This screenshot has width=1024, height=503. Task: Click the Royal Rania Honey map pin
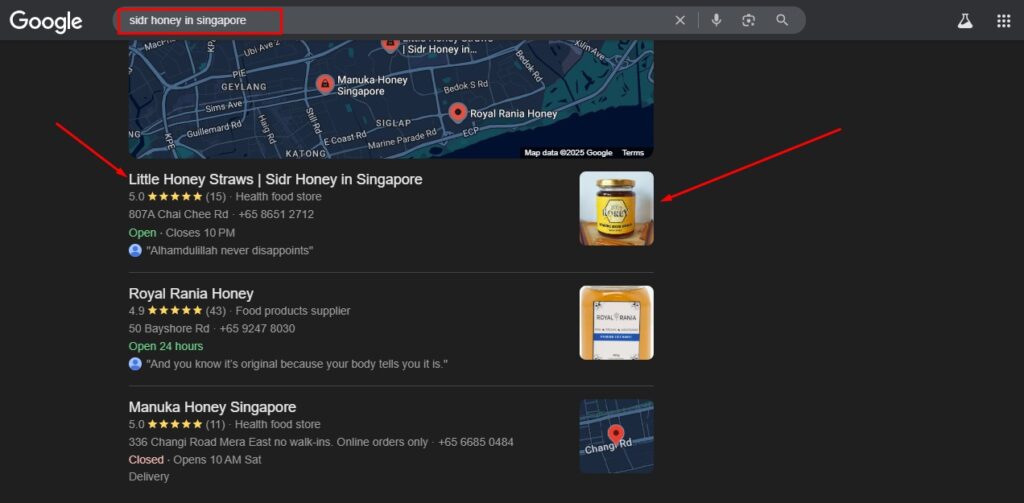tap(458, 113)
